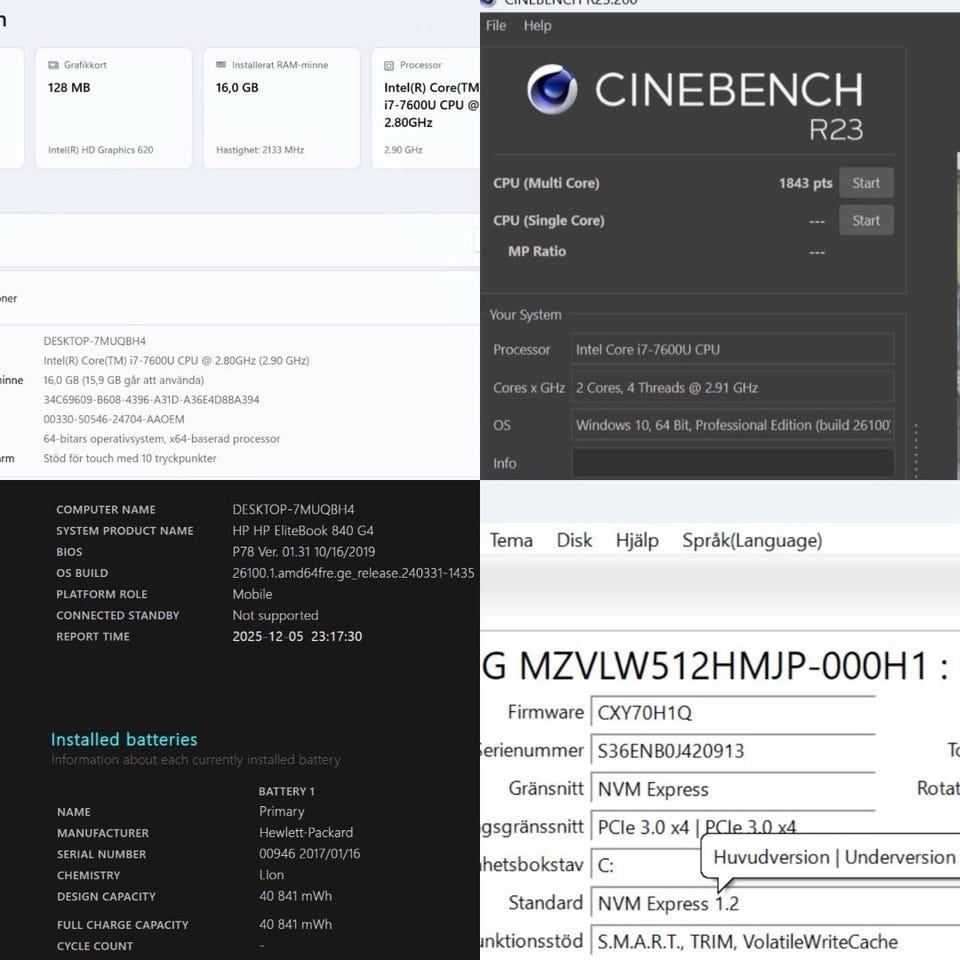The height and width of the screenshot is (960, 960).
Task: Start the CPU Single Core benchmark
Action: (x=865, y=220)
